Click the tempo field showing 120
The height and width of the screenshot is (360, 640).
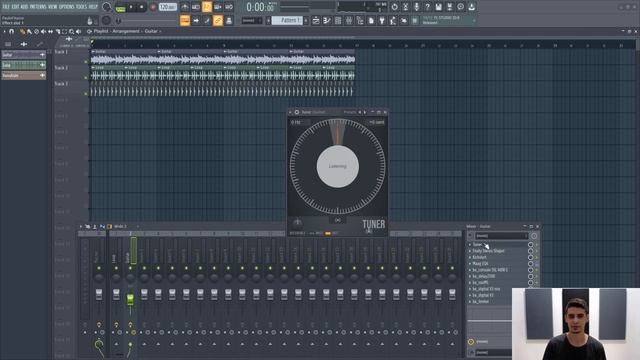pos(167,7)
